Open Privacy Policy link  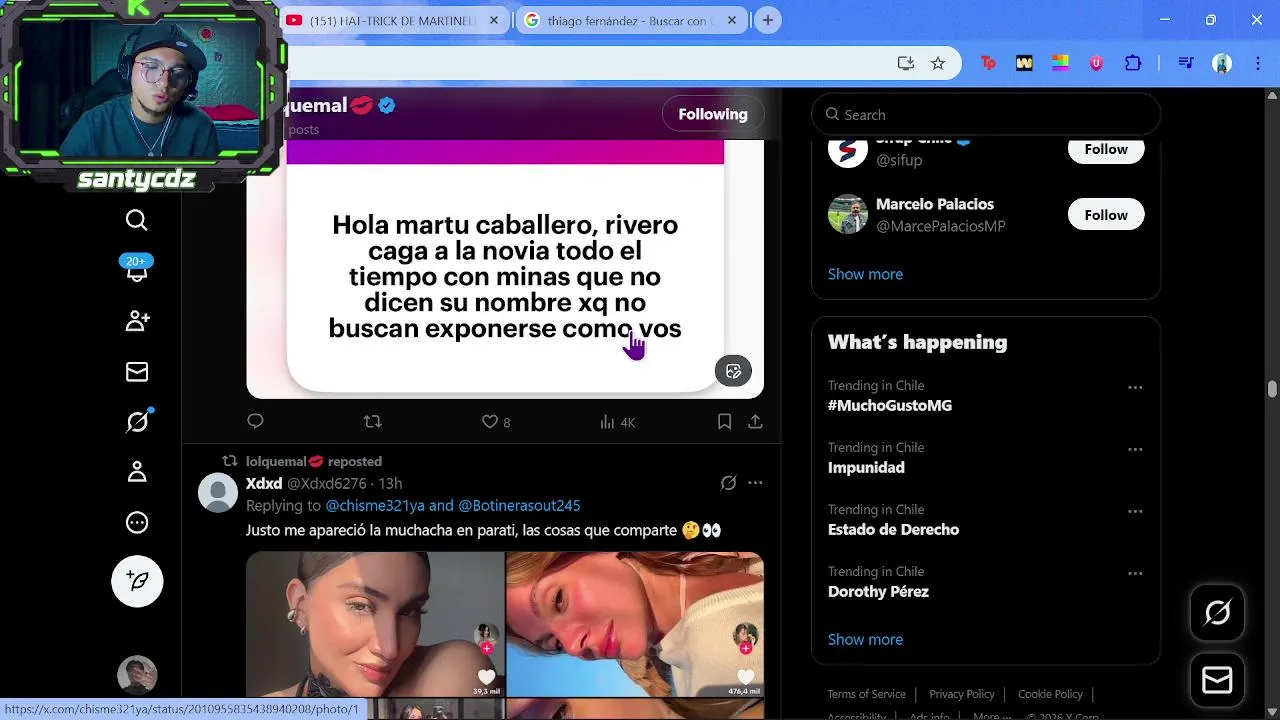(962, 694)
